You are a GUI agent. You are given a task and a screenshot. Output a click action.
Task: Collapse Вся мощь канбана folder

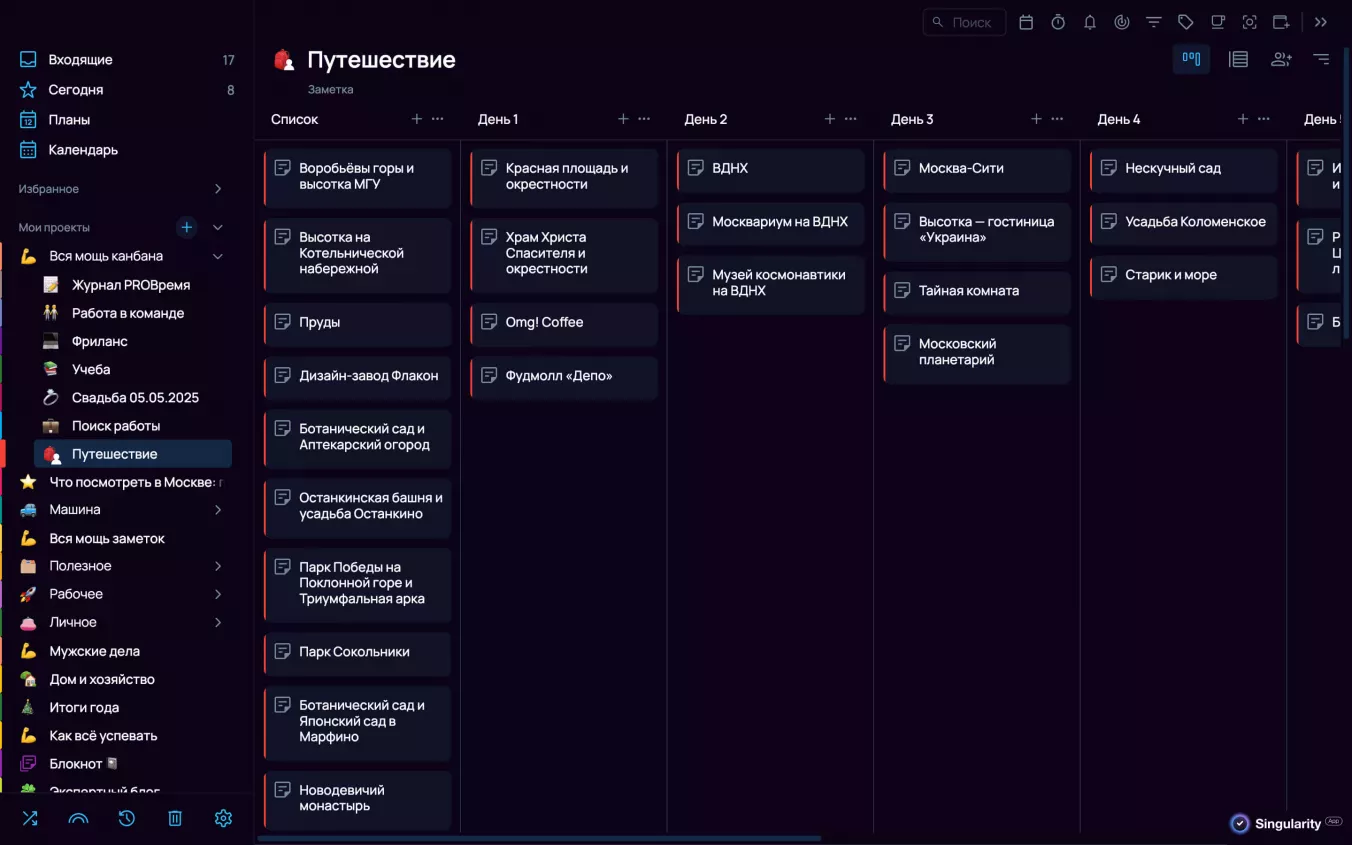tap(218, 256)
